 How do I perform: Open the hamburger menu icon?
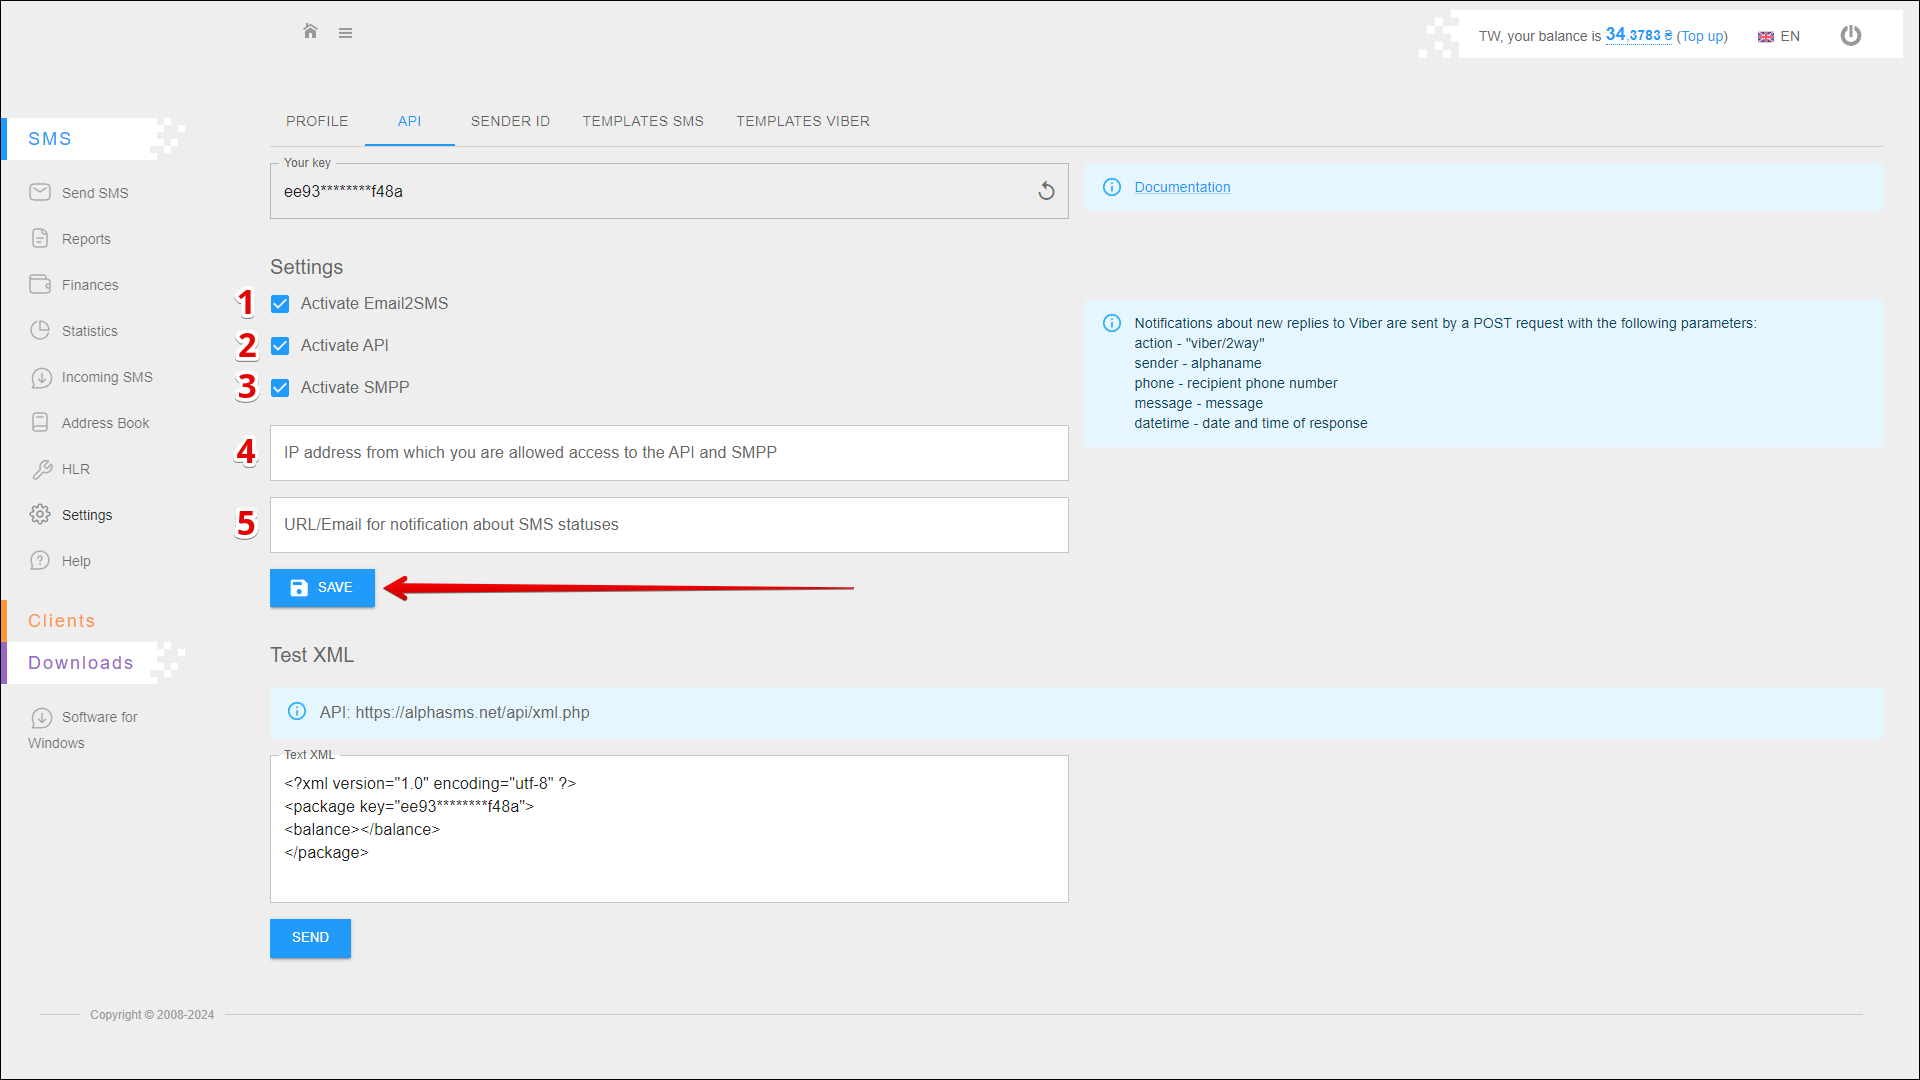(x=345, y=33)
